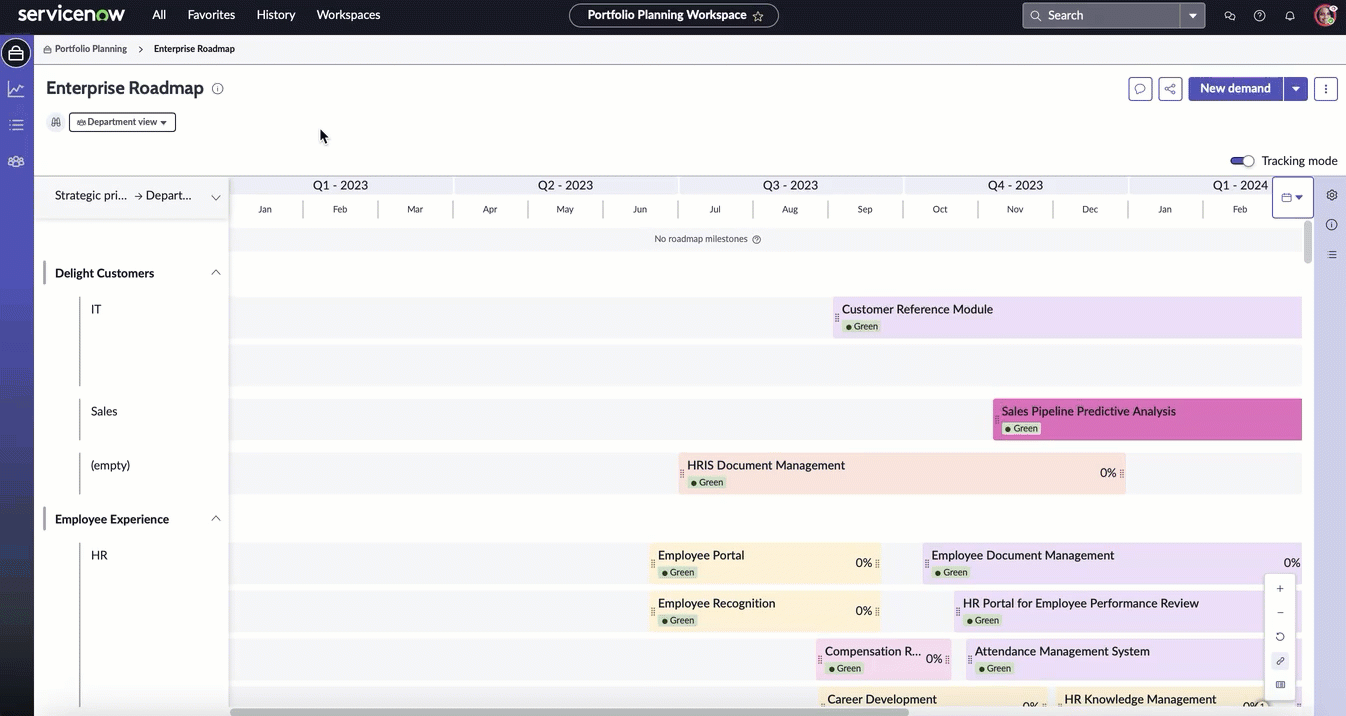Open the All menu
The image size is (1346, 716).
(159, 15)
